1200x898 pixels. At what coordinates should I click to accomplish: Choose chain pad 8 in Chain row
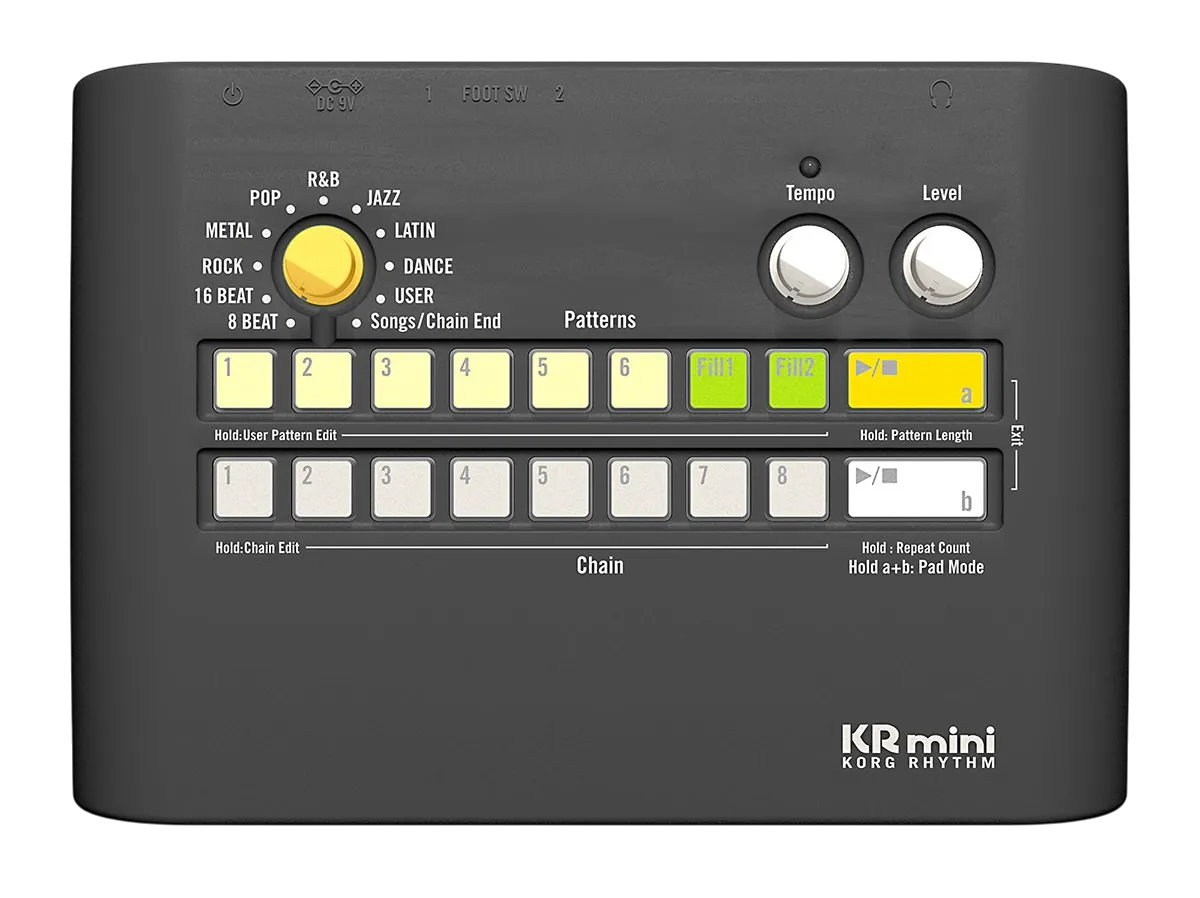(797, 488)
